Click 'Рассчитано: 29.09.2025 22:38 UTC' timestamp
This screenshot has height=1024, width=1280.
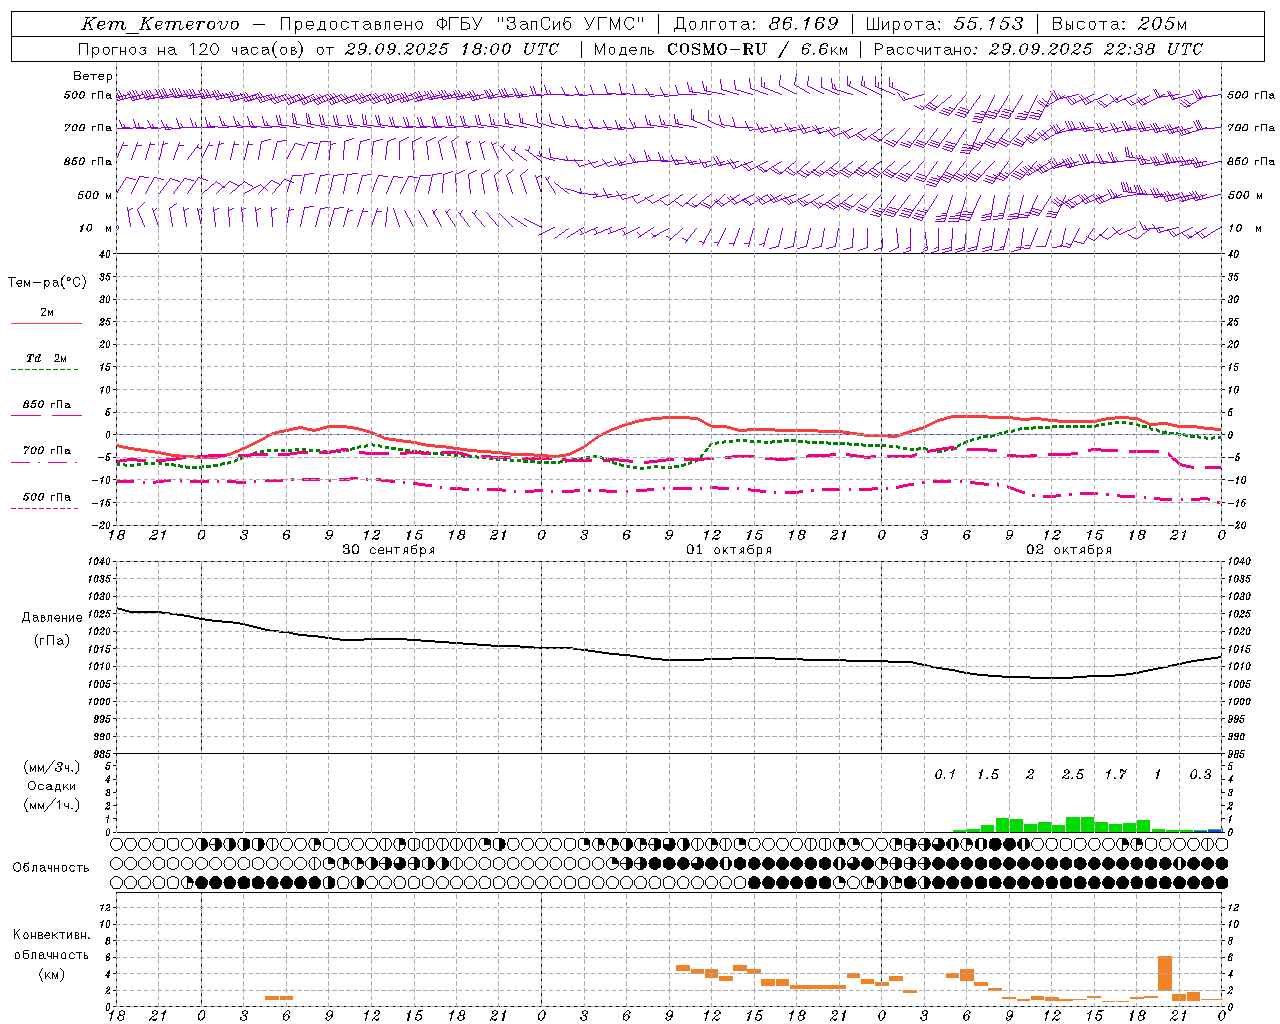click(x=1038, y=49)
